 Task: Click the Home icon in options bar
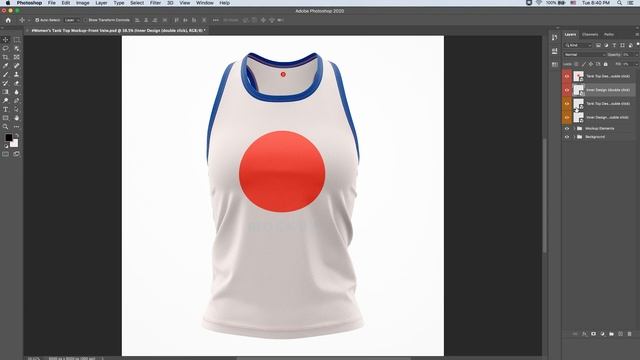pos(8,20)
